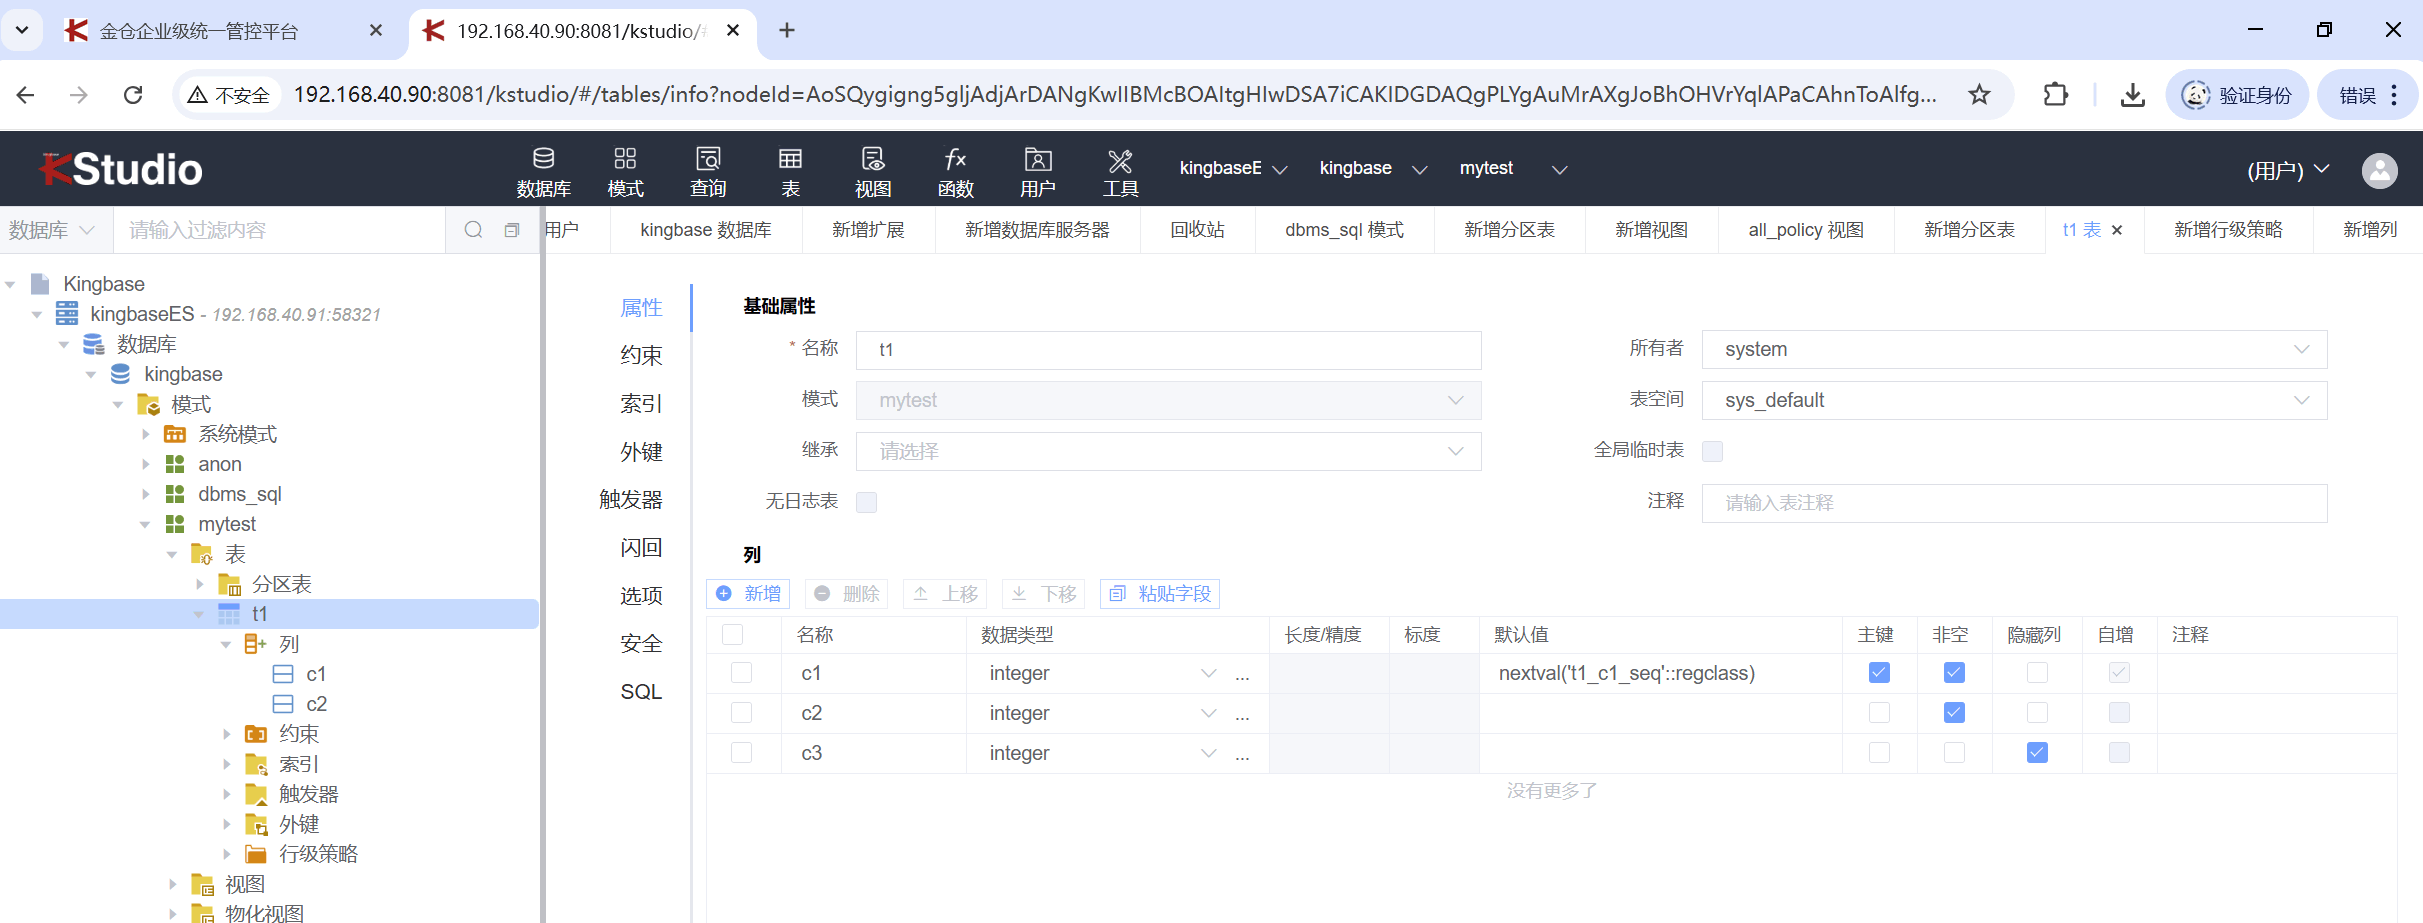
Task: Click the 验证身份 browser button
Action: click(x=2237, y=95)
